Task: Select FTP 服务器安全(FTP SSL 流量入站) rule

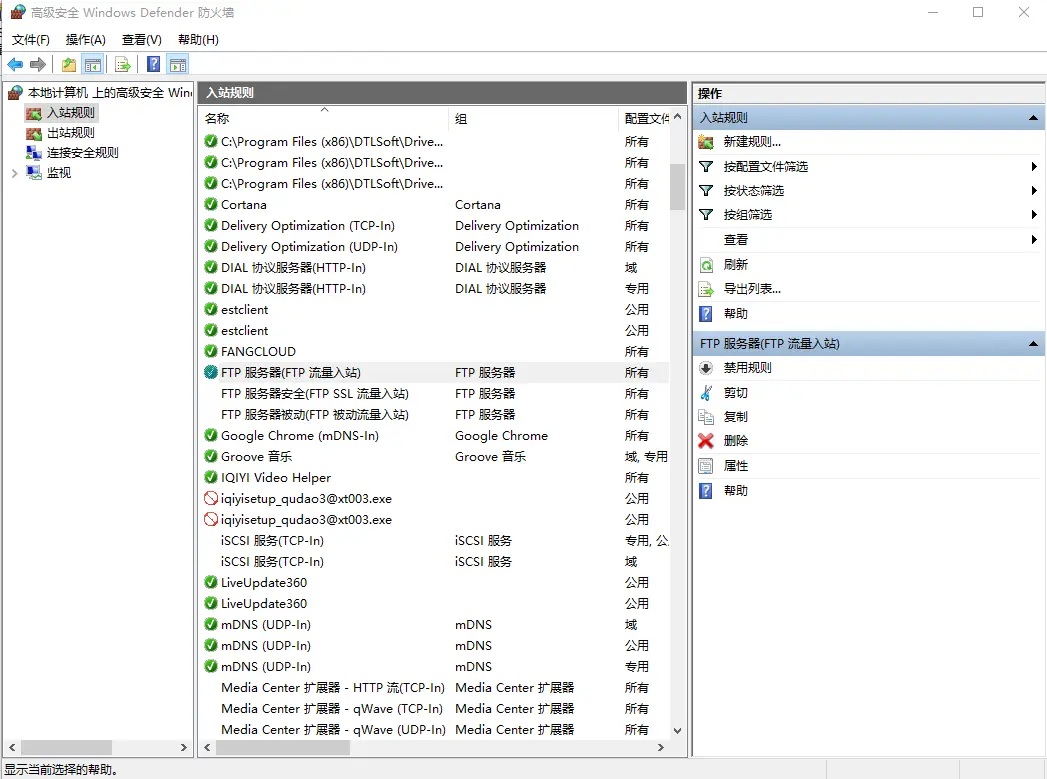Action: click(x=435, y=394)
